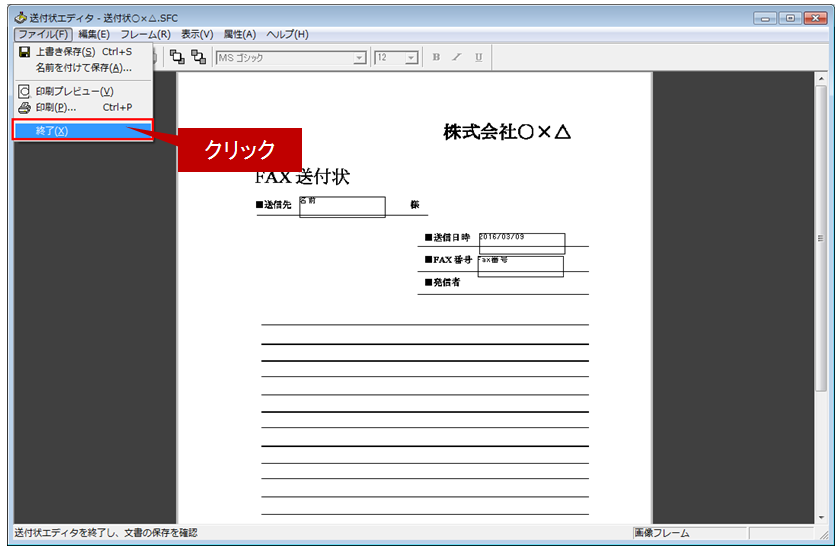Click the vertical scrollbar up arrow
The height and width of the screenshot is (553, 839).
(821, 79)
